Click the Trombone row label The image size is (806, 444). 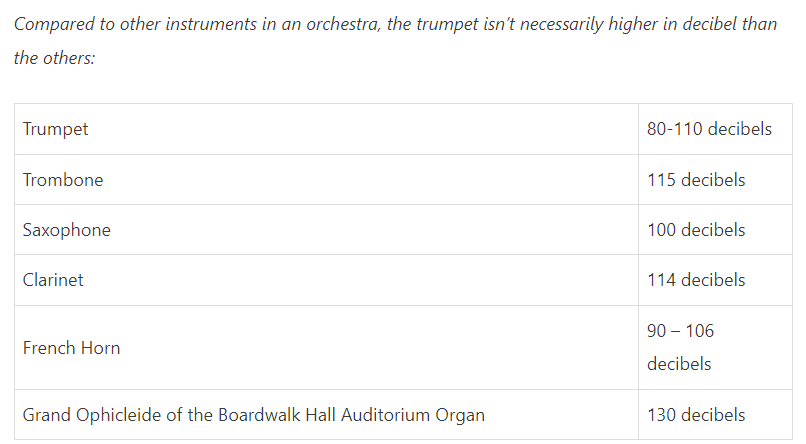coord(63,180)
